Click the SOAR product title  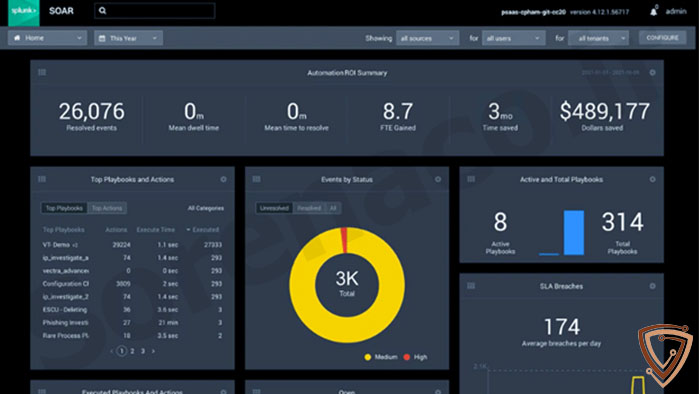tap(61, 11)
